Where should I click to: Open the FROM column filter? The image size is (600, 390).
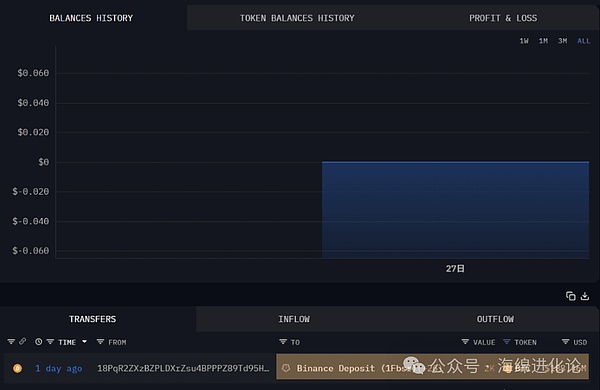pos(100,341)
